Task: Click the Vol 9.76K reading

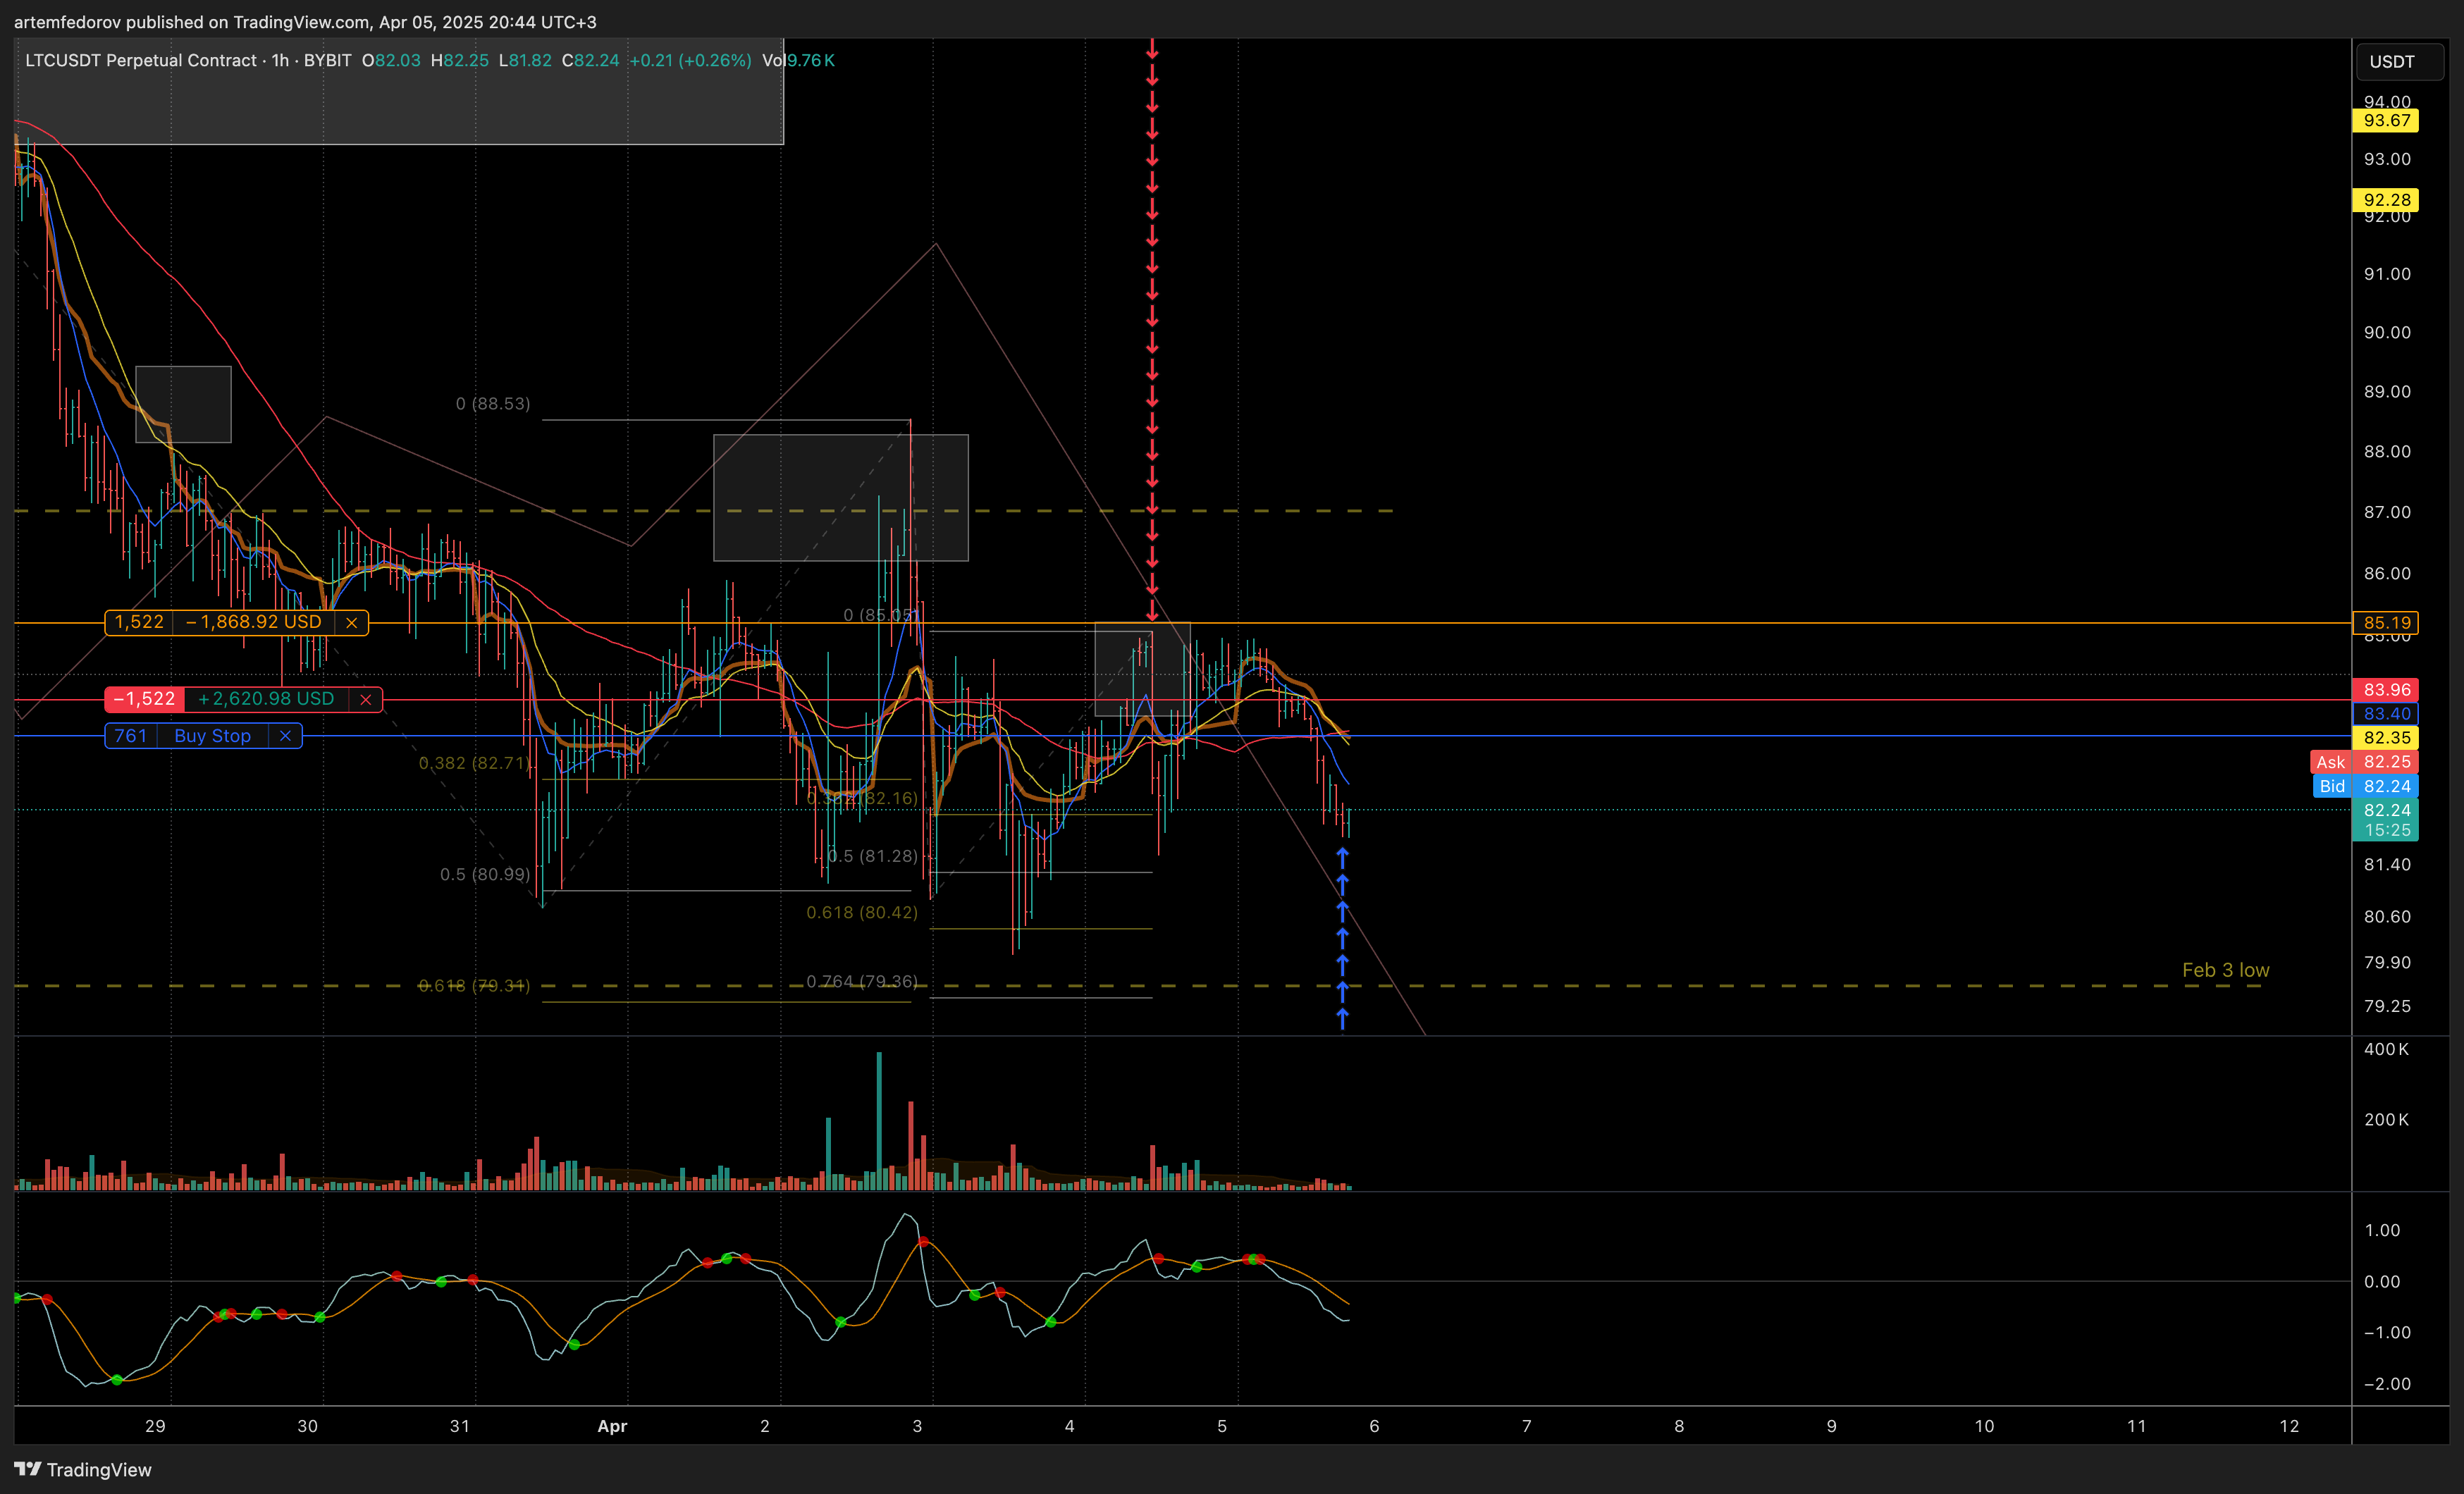Action: pos(798,61)
